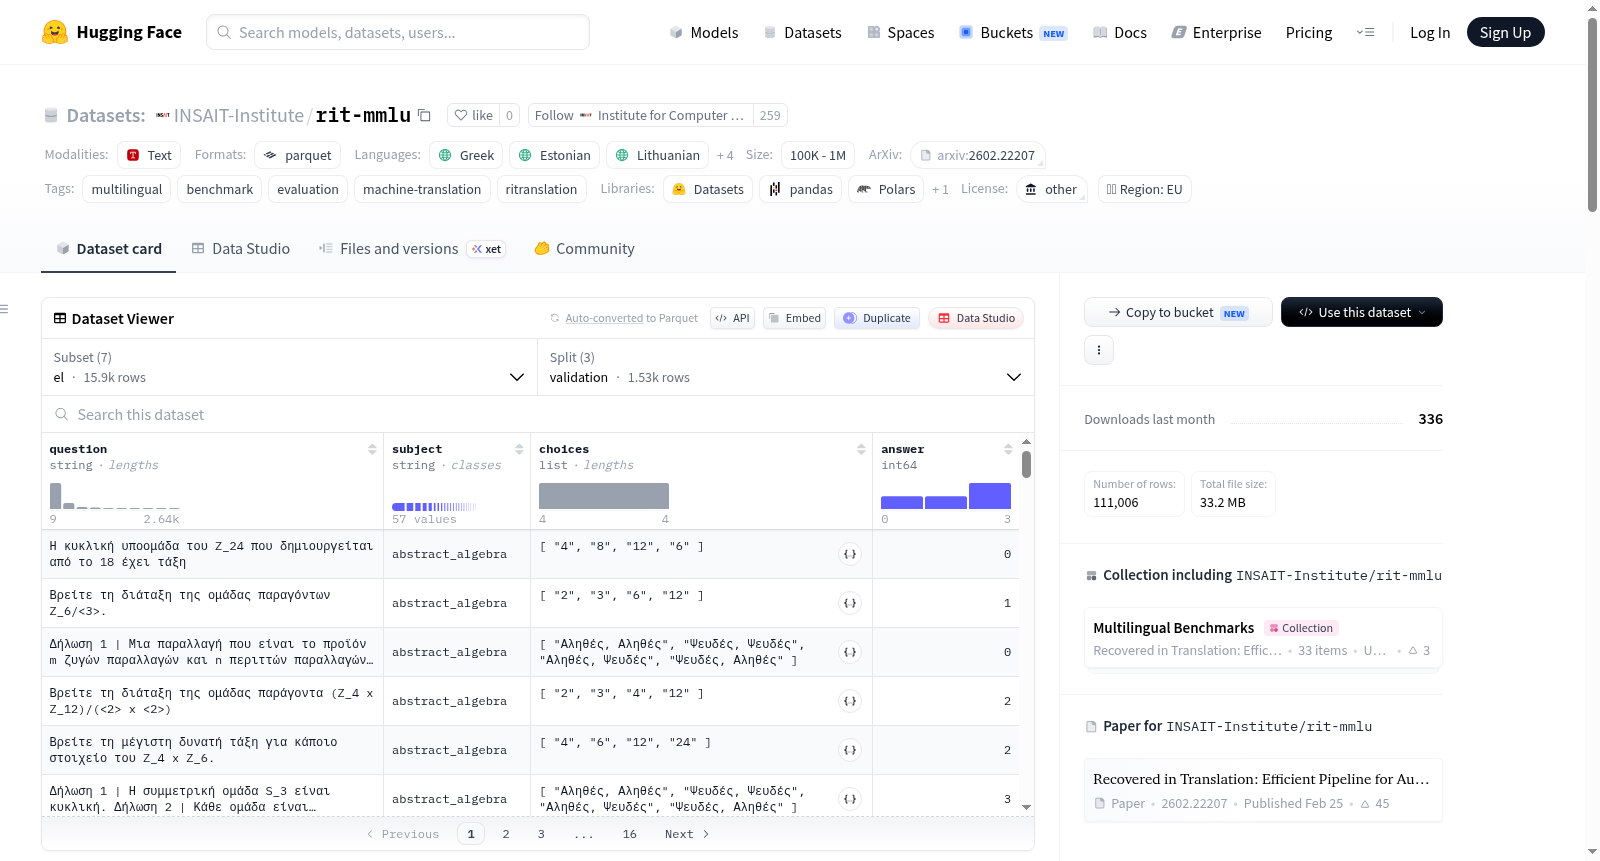1600x861 pixels.
Task: Open the API button in Dataset Viewer
Action: point(732,318)
